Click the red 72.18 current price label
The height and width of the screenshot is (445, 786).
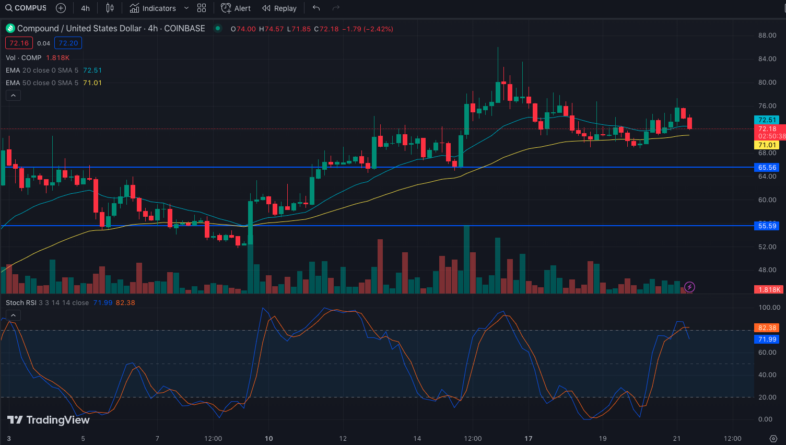click(770, 132)
